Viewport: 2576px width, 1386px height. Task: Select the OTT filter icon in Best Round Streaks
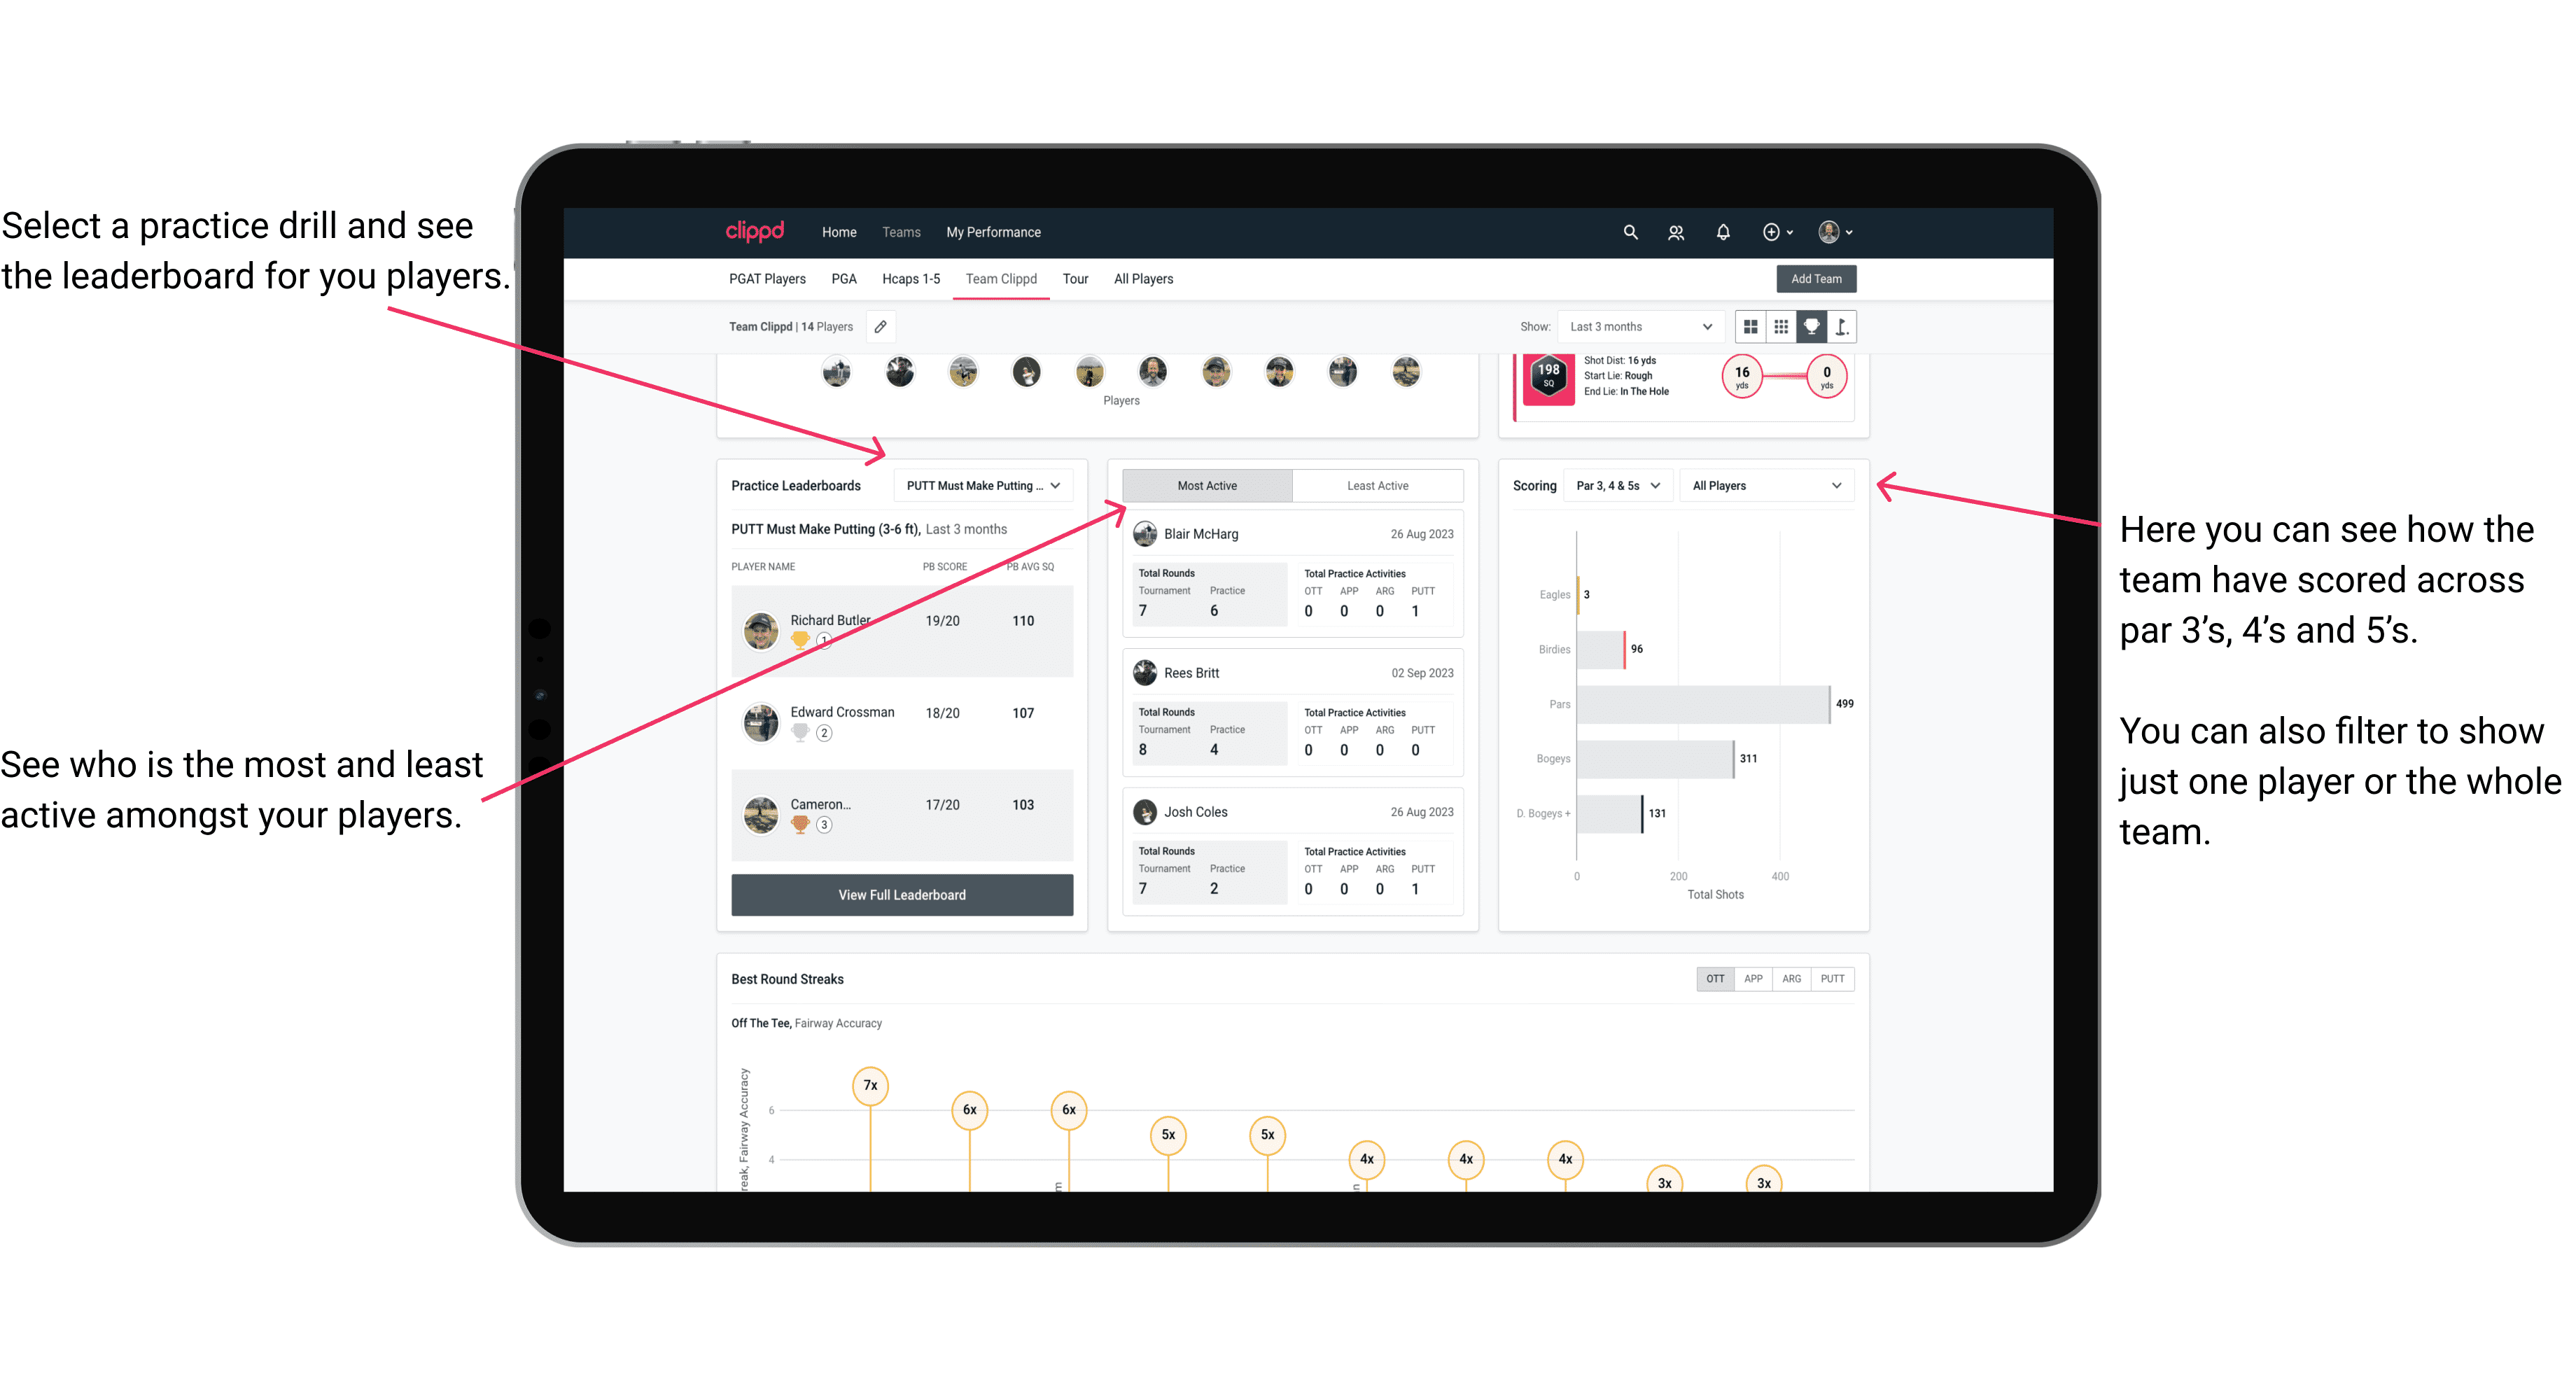click(1711, 978)
